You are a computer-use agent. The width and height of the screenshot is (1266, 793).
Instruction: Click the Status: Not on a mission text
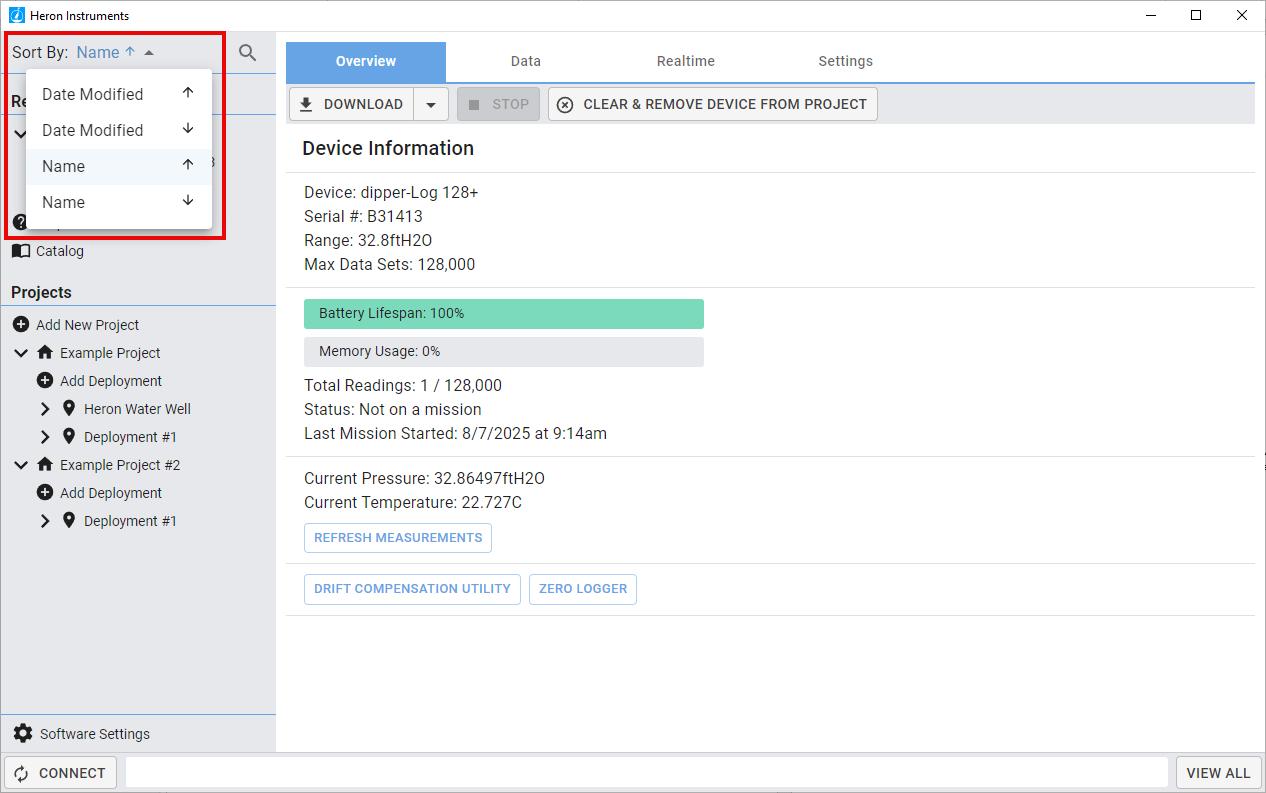click(x=393, y=410)
